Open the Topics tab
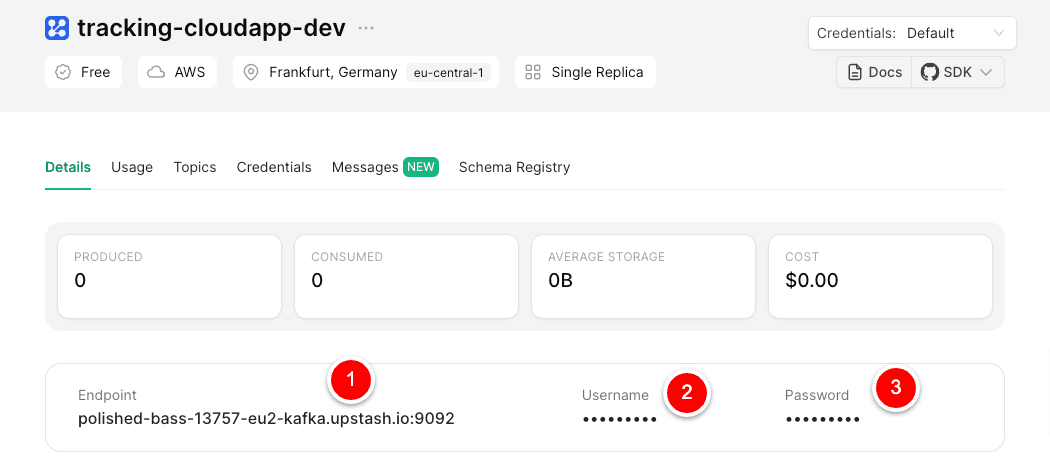Screen dimensions: 1050x462 [195, 167]
